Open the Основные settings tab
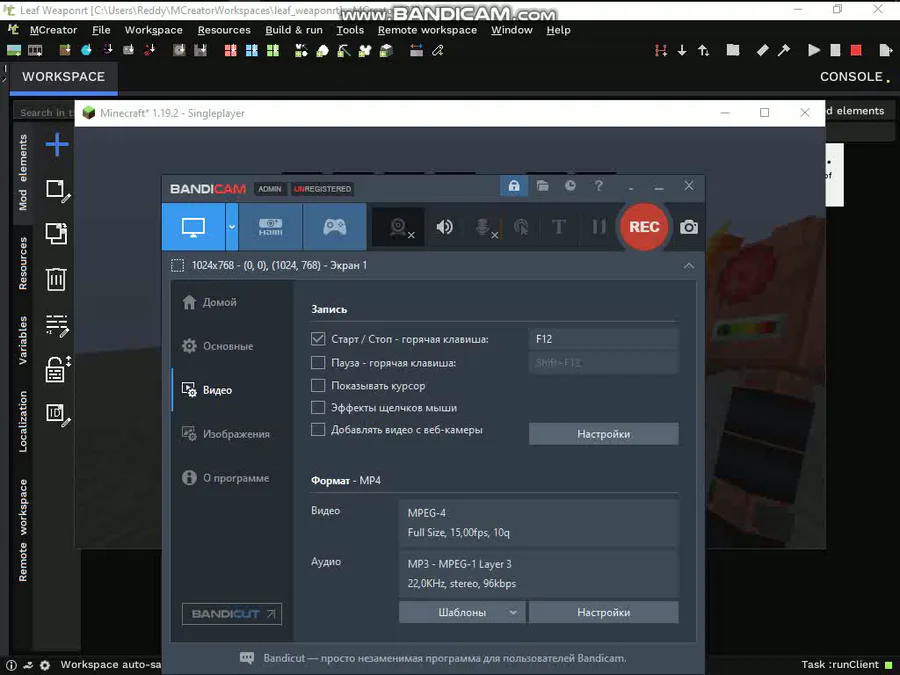The width and height of the screenshot is (900, 675). [x=218, y=346]
